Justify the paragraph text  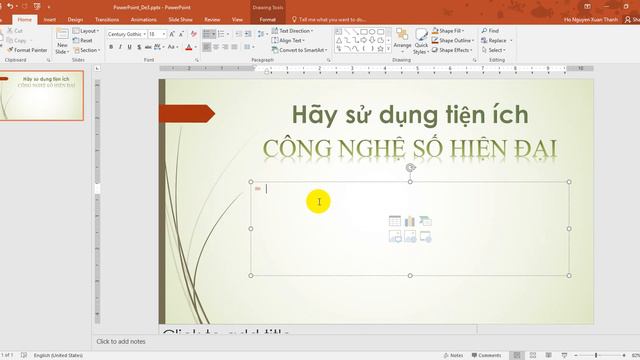click(x=234, y=47)
